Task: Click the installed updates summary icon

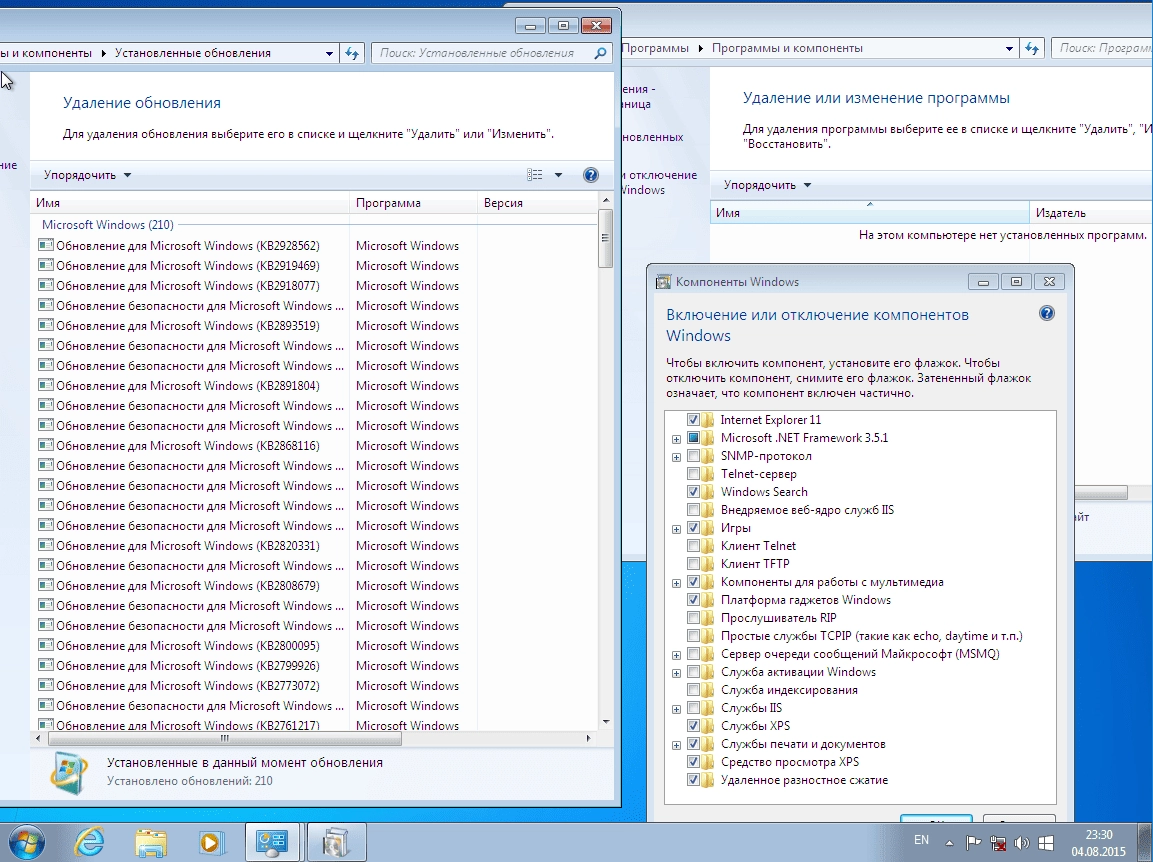Action: click(69, 771)
